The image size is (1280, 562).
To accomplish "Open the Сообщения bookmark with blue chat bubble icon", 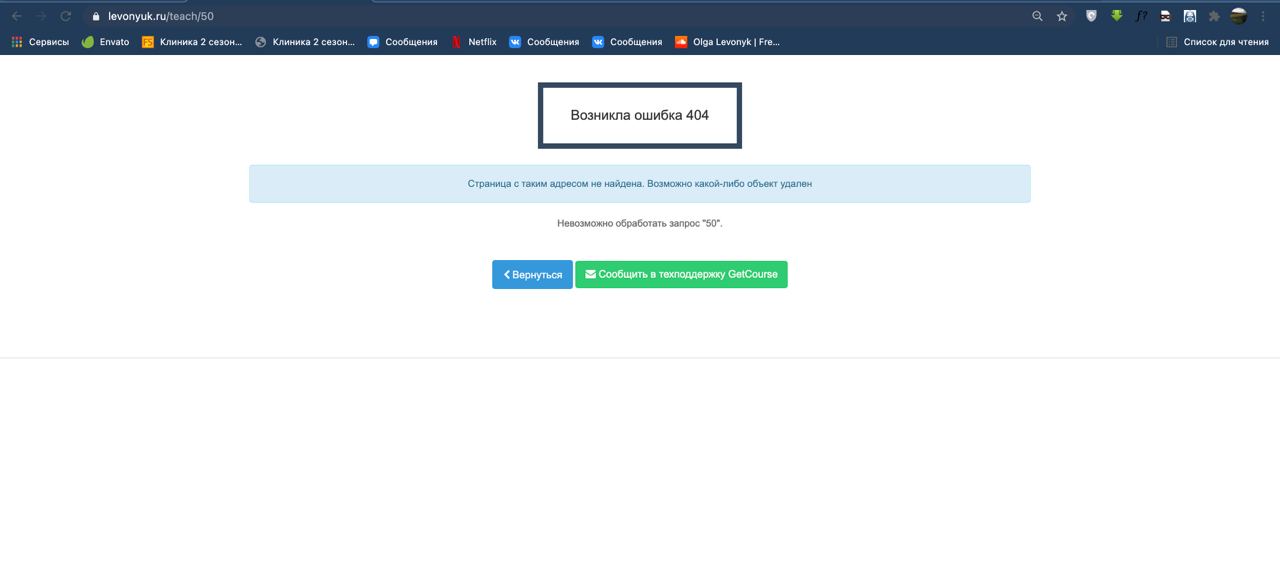I will coord(403,42).
